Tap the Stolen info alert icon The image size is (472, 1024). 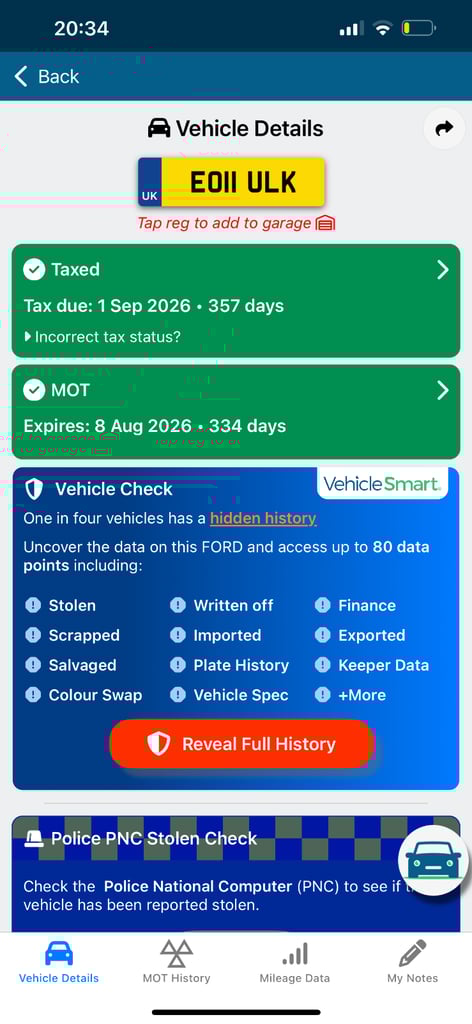[x=33, y=605]
